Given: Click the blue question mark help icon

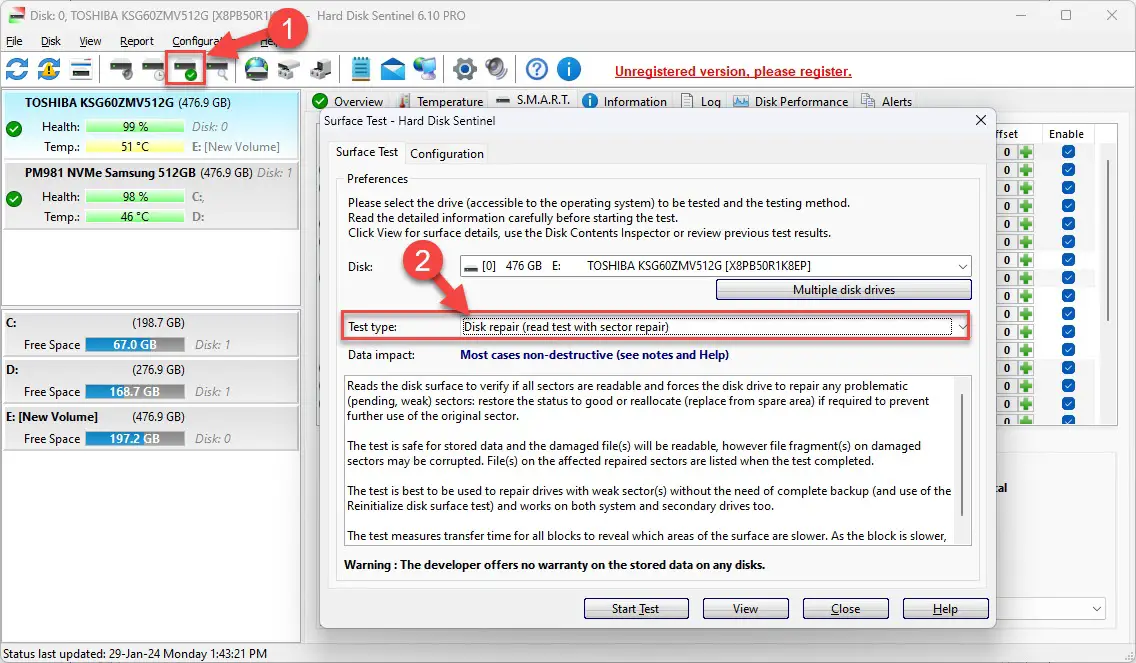Looking at the screenshot, I should coord(537,69).
